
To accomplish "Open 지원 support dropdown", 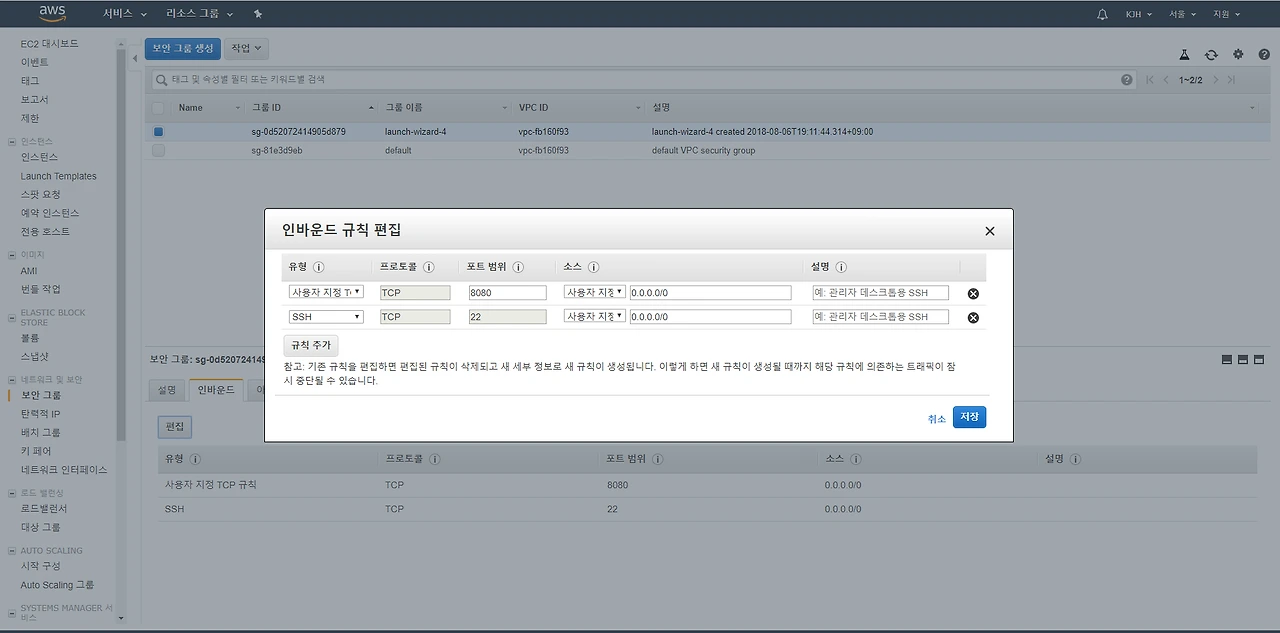I will click(x=1226, y=14).
